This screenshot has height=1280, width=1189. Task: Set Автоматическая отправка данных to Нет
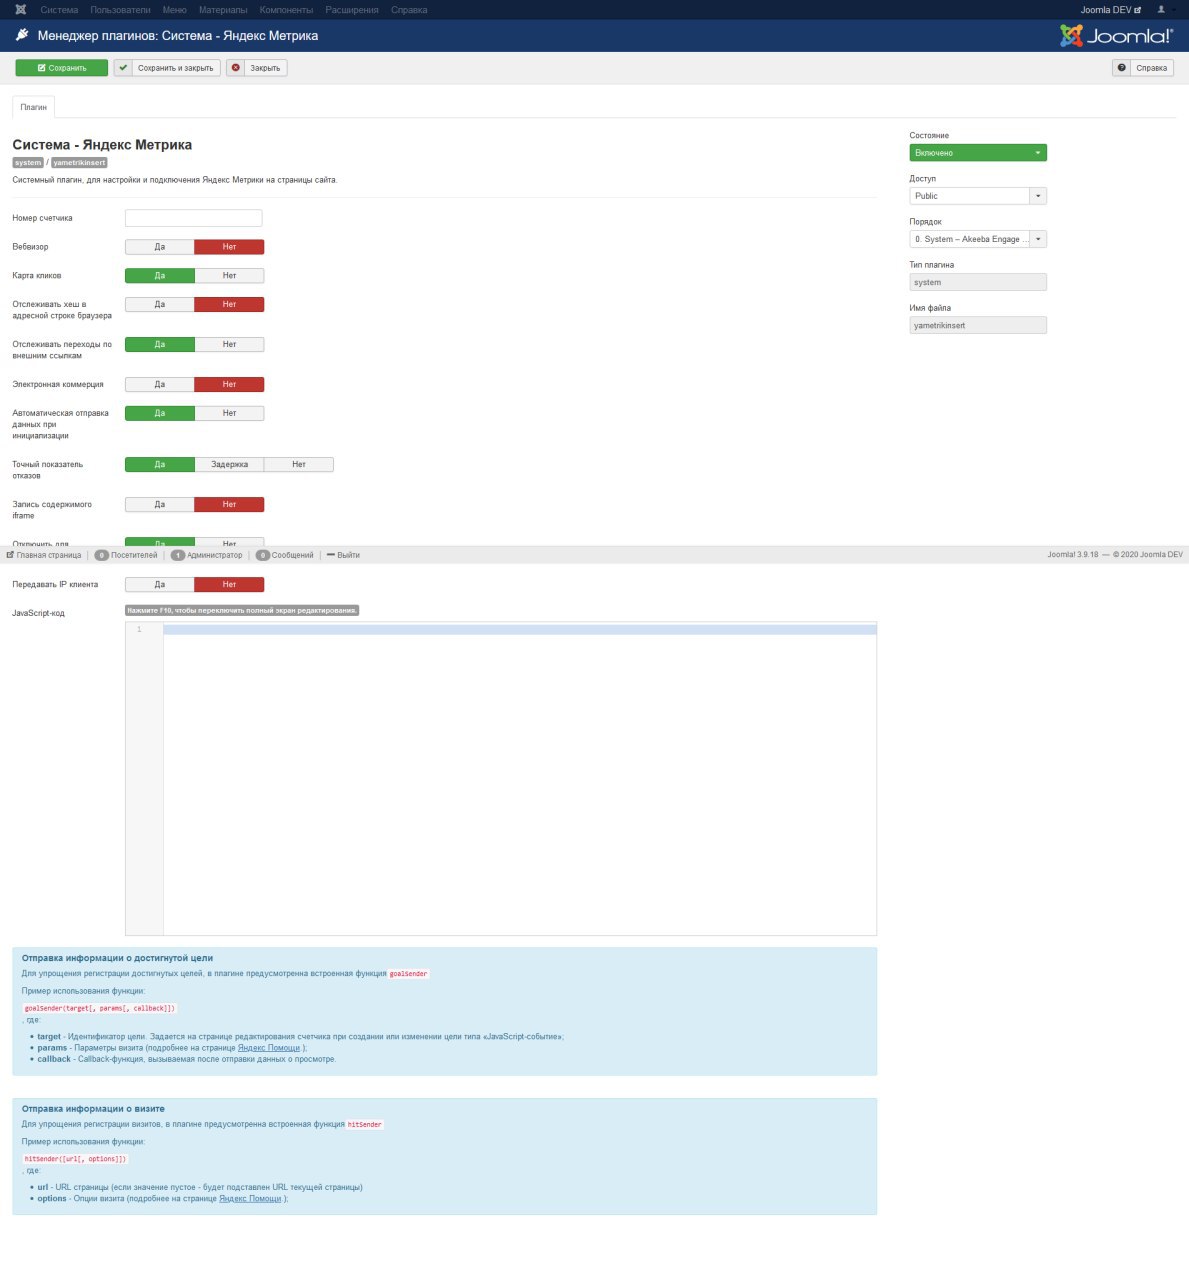point(229,413)
